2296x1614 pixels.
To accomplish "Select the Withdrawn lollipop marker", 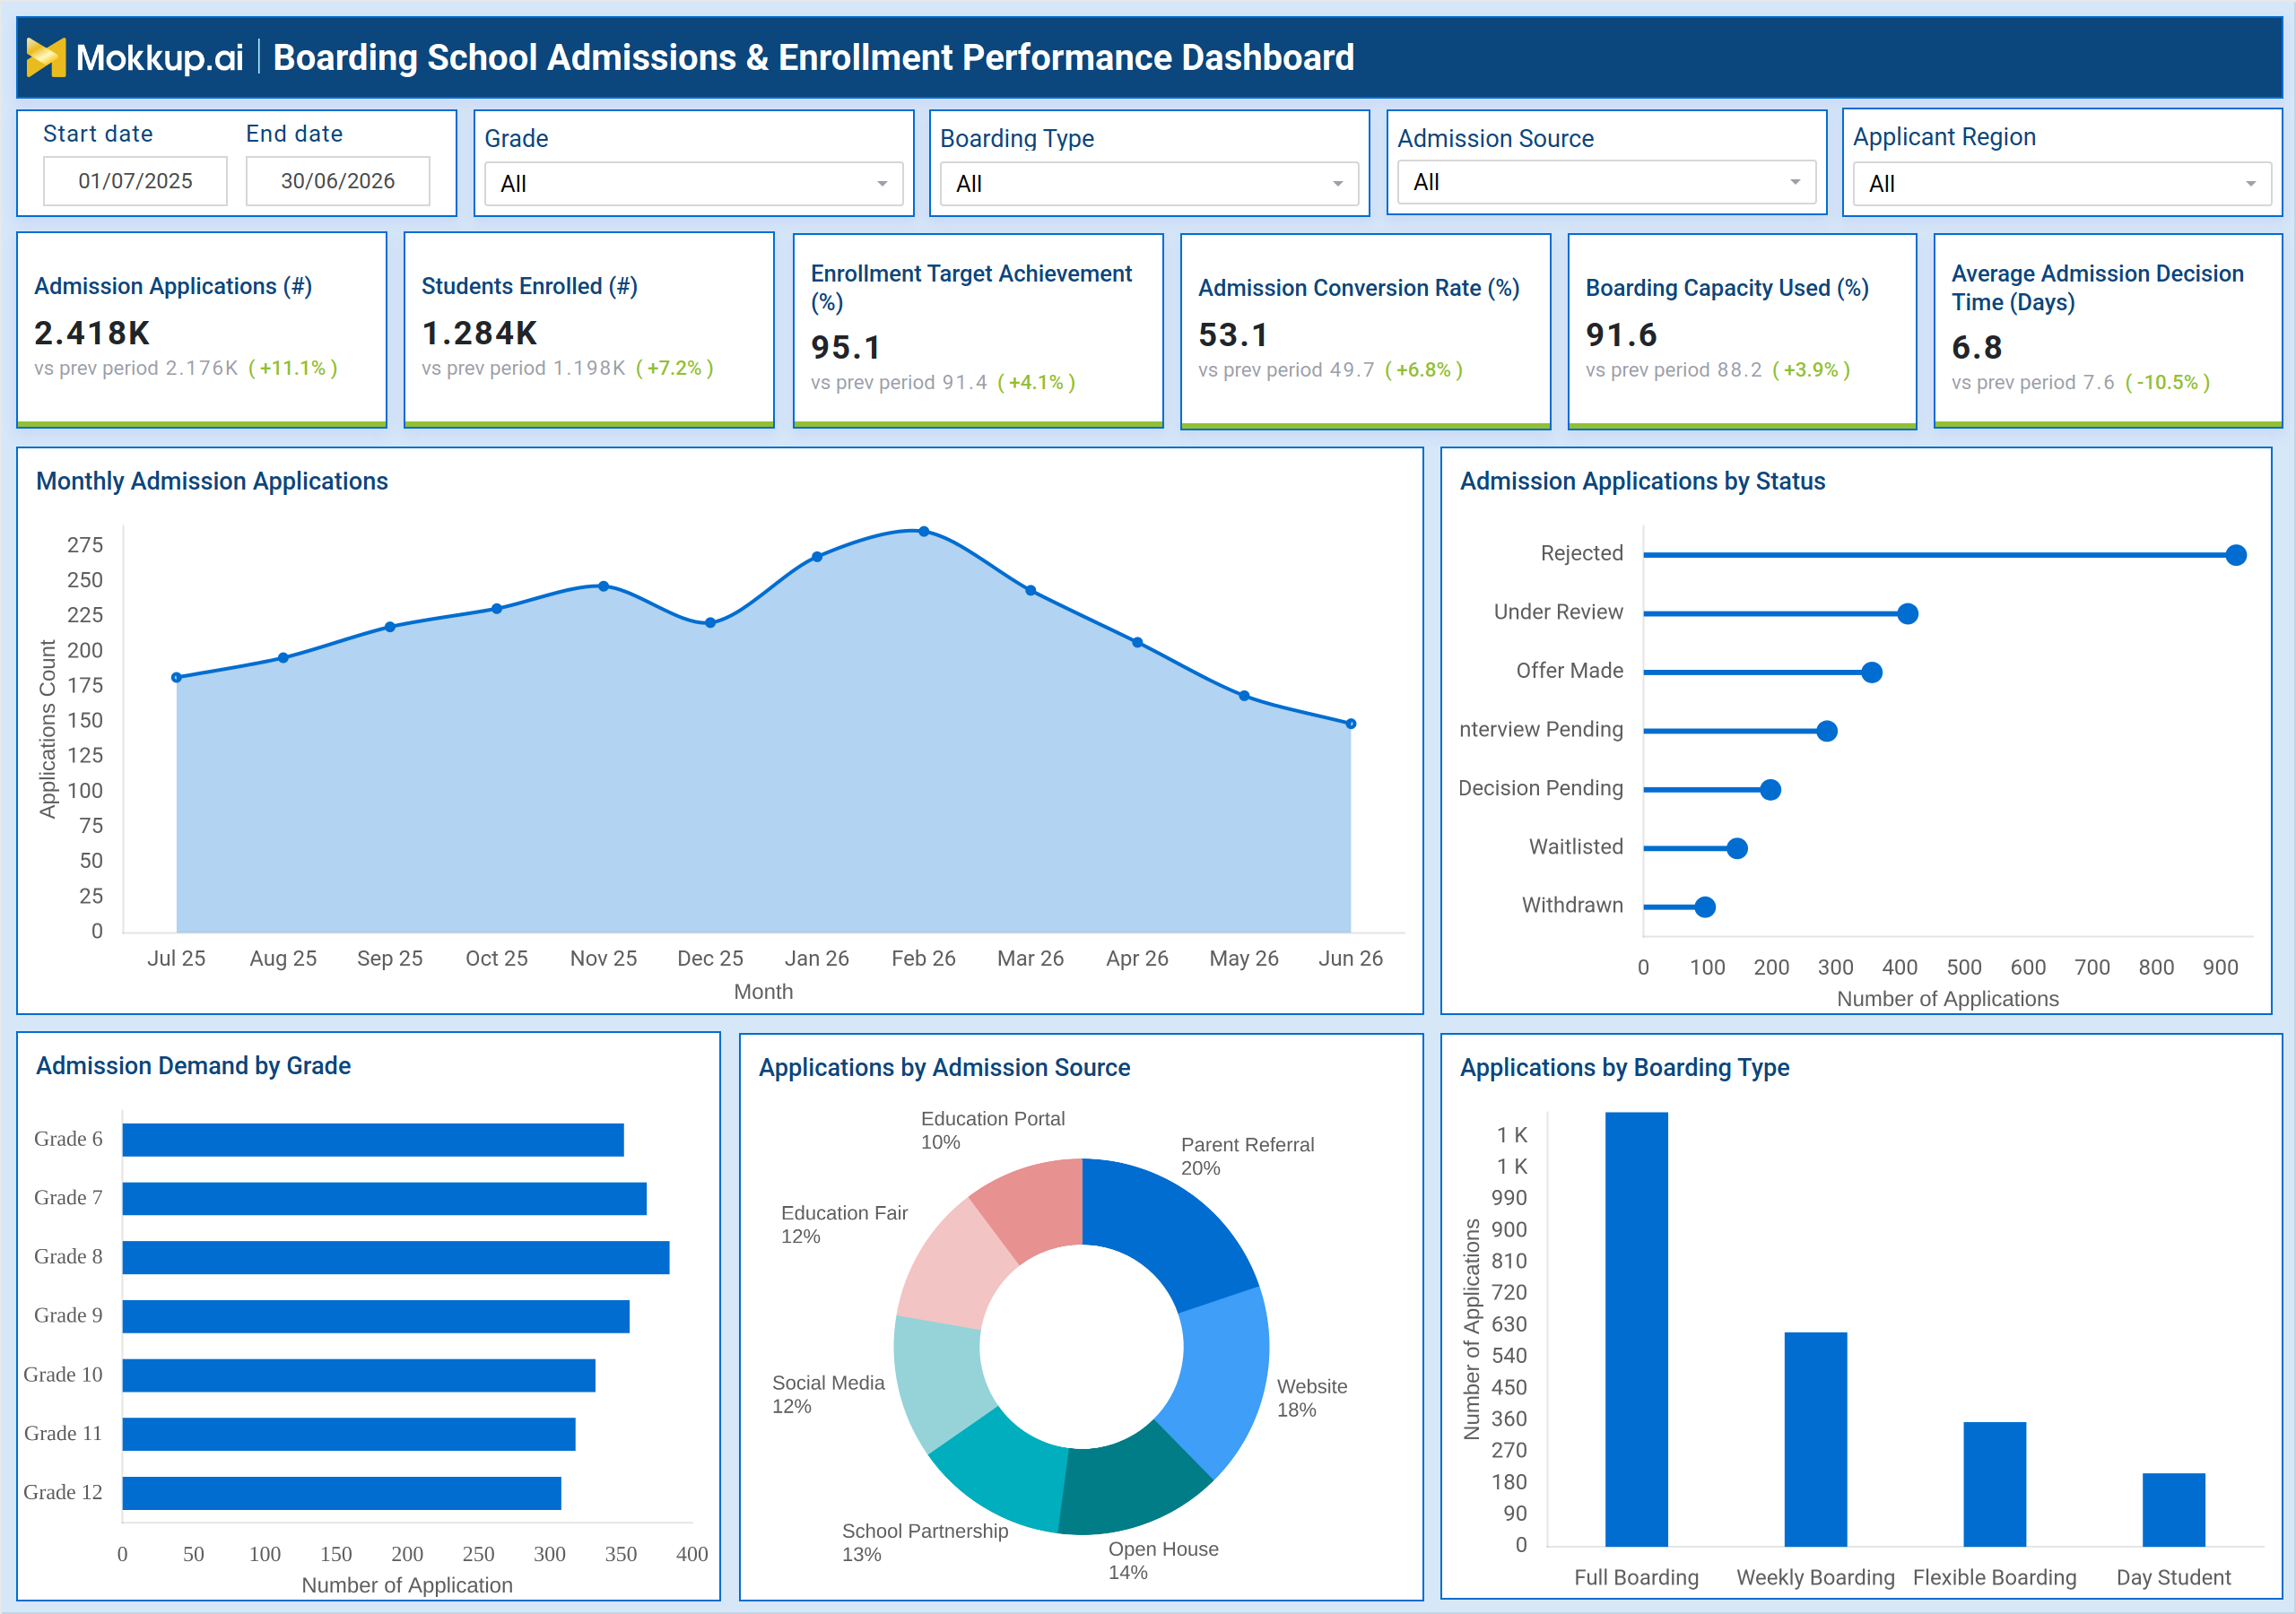I will point(1705,907).
